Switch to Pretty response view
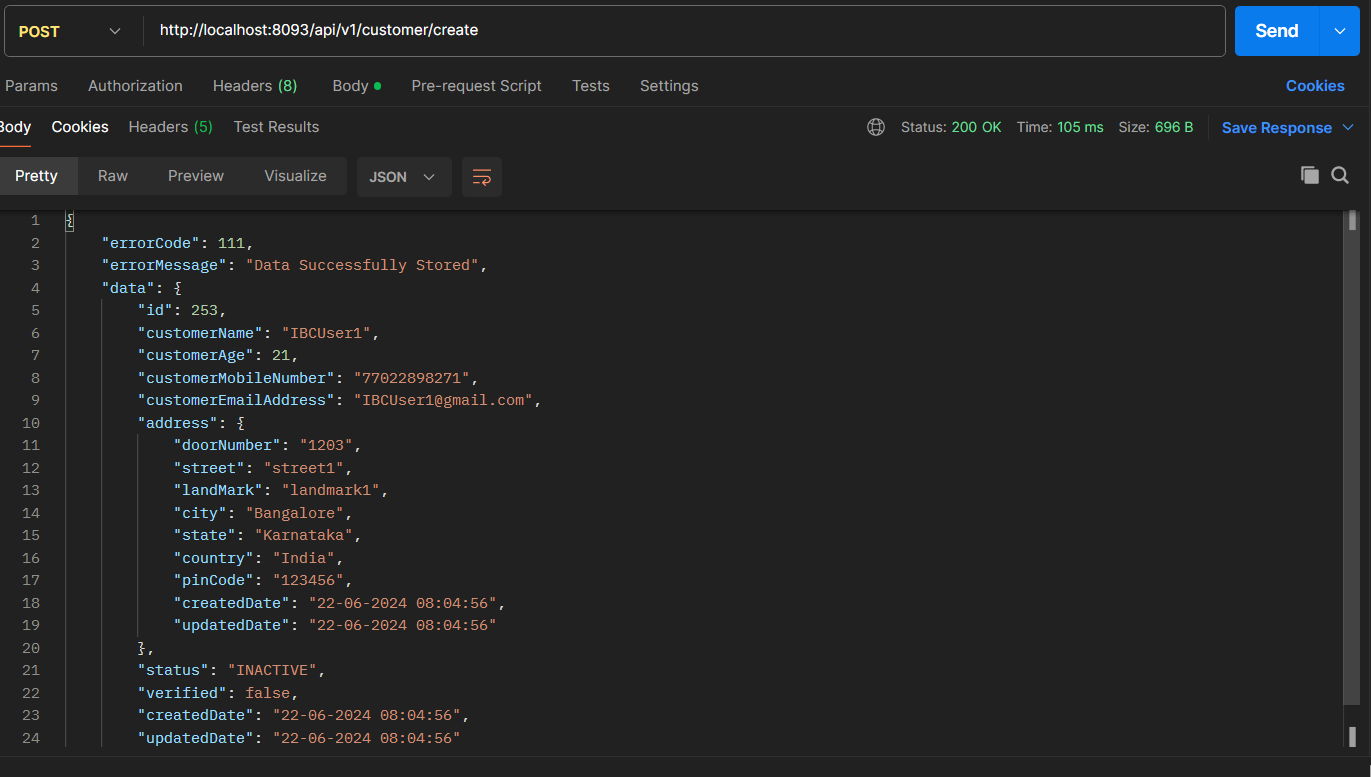Image resolution: width=1371 pixels, height=777 pixels. (x=36, y=176)
